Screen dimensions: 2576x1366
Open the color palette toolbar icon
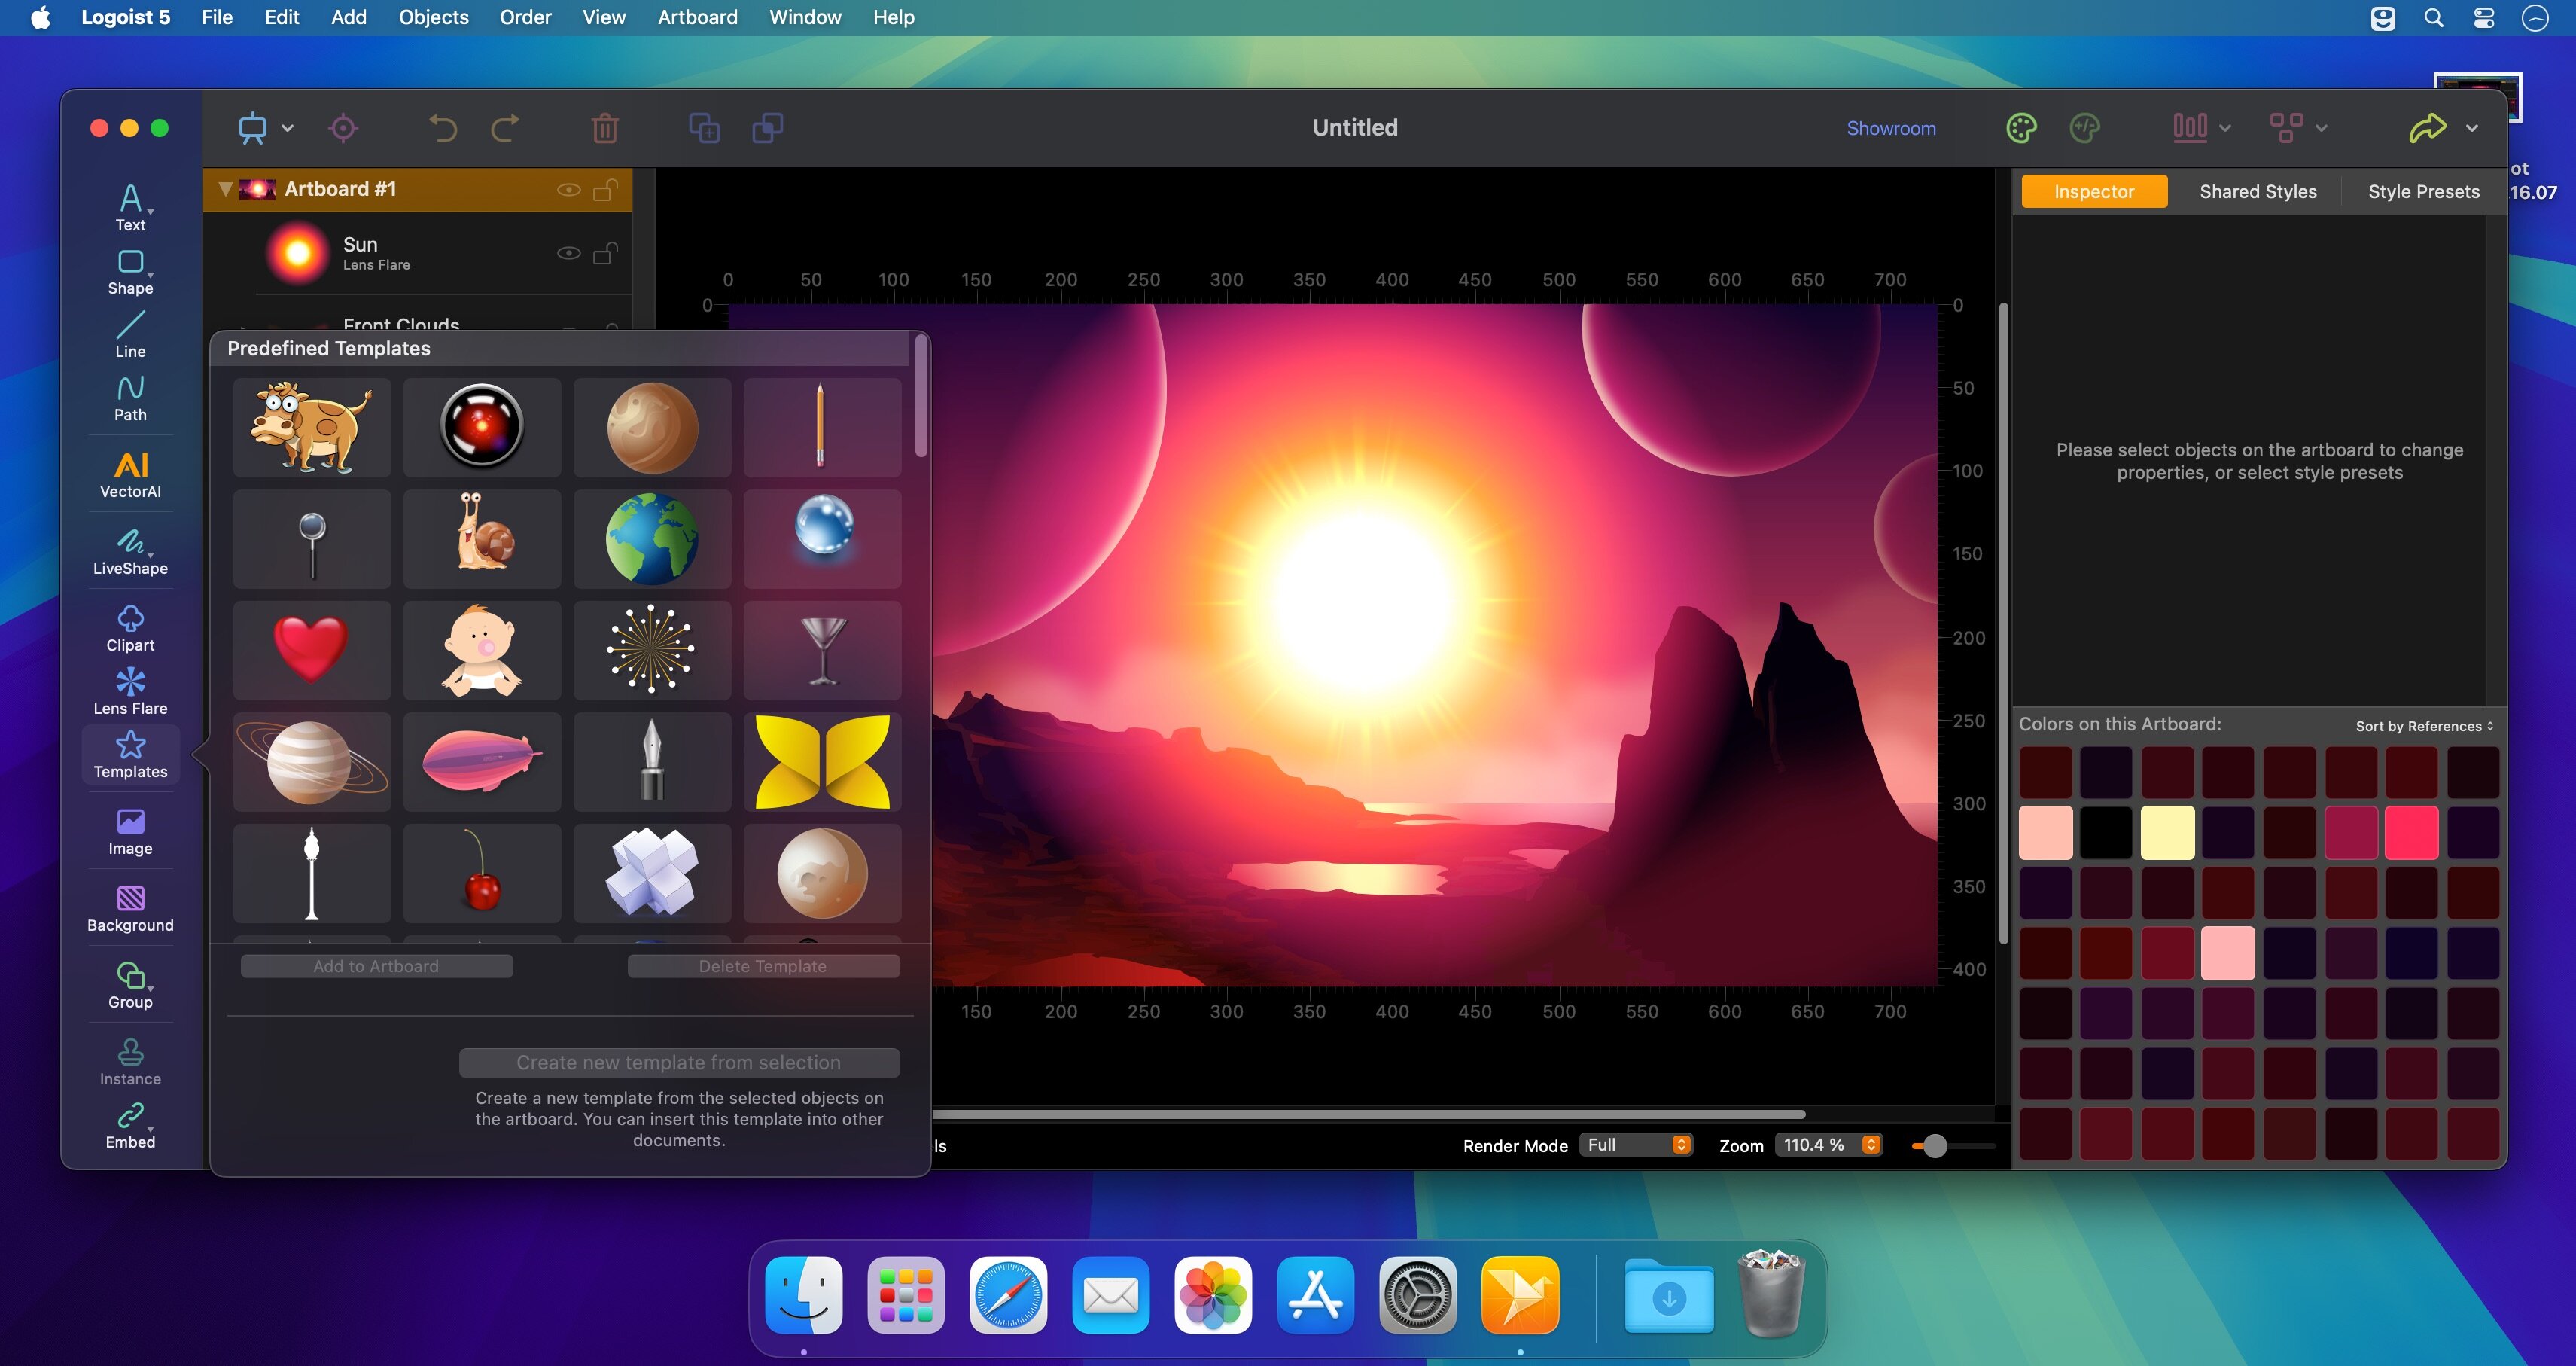pos(2021,128)
